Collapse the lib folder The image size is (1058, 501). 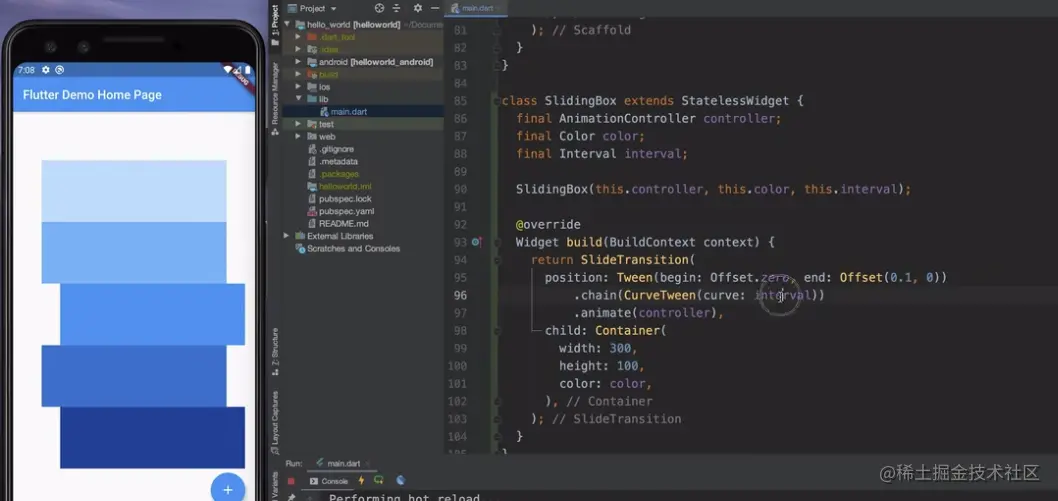[298, 99]
